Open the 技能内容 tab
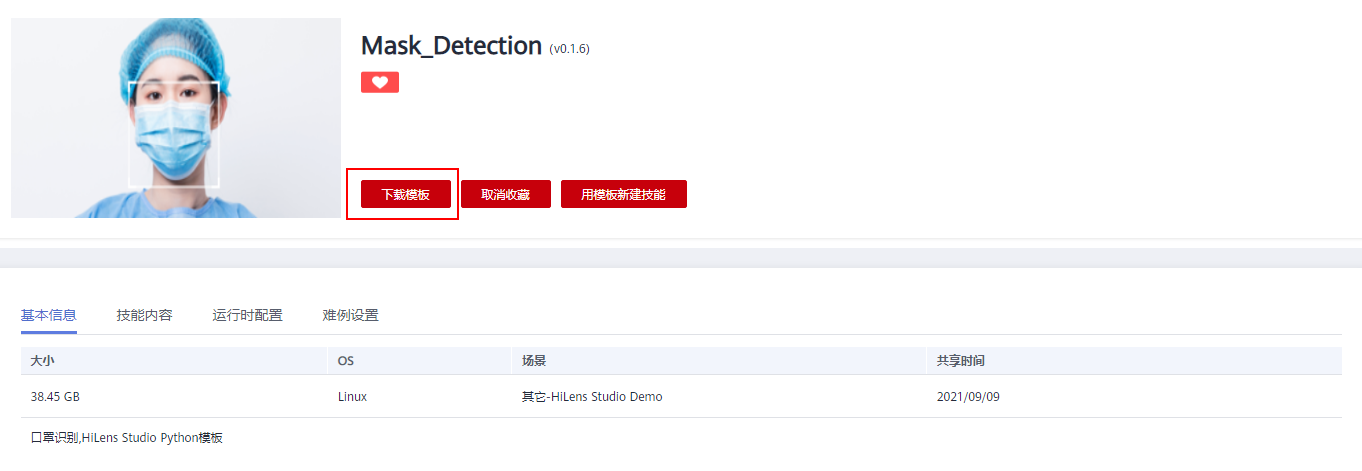 point(144,315)
